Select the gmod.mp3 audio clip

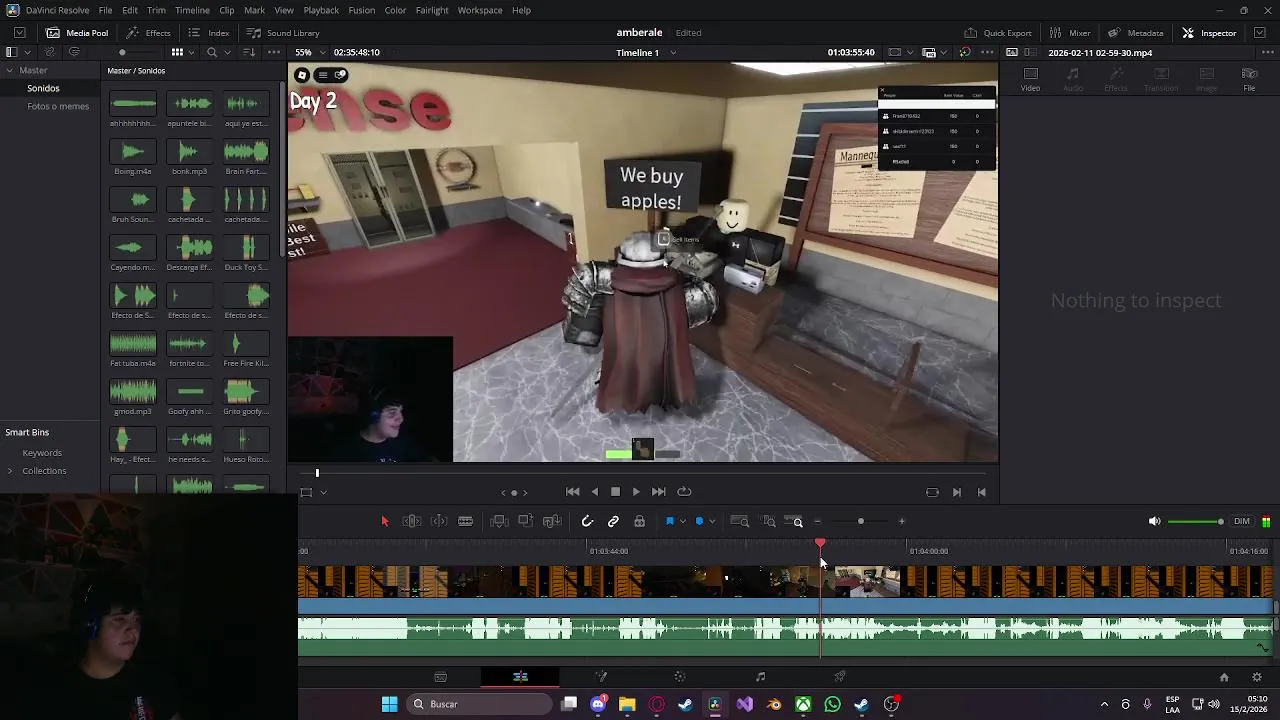click(132, 395)
